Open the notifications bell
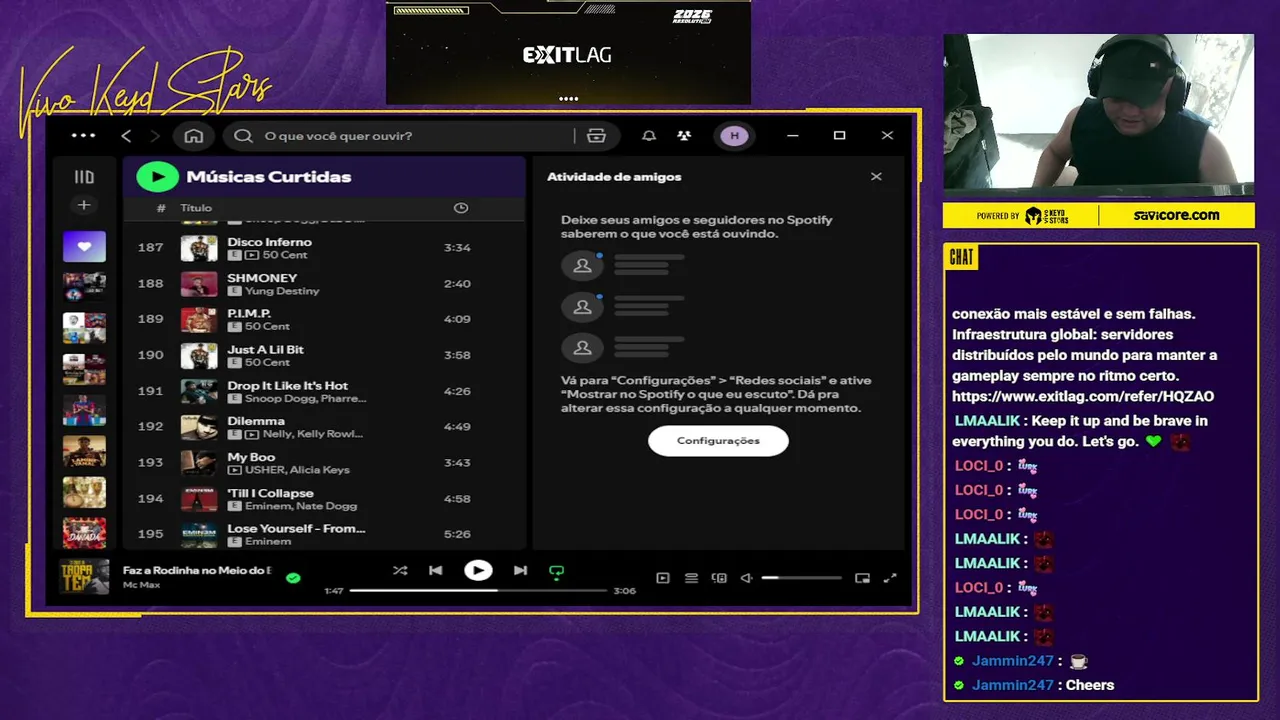The height and width of the screenshot is (720, 1280). pos(649,136)
